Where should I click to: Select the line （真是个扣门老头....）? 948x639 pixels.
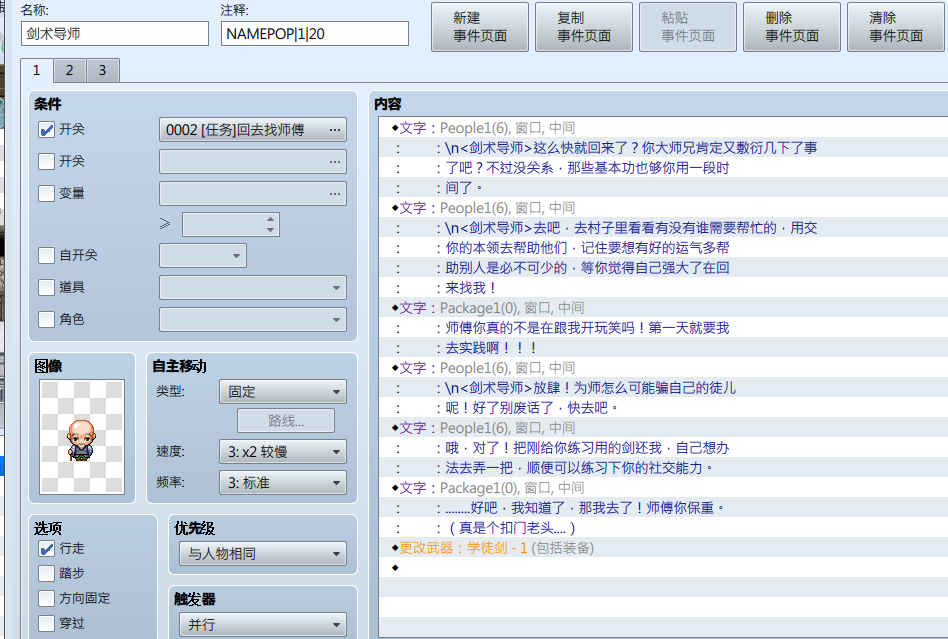click(x=663, y=528)
